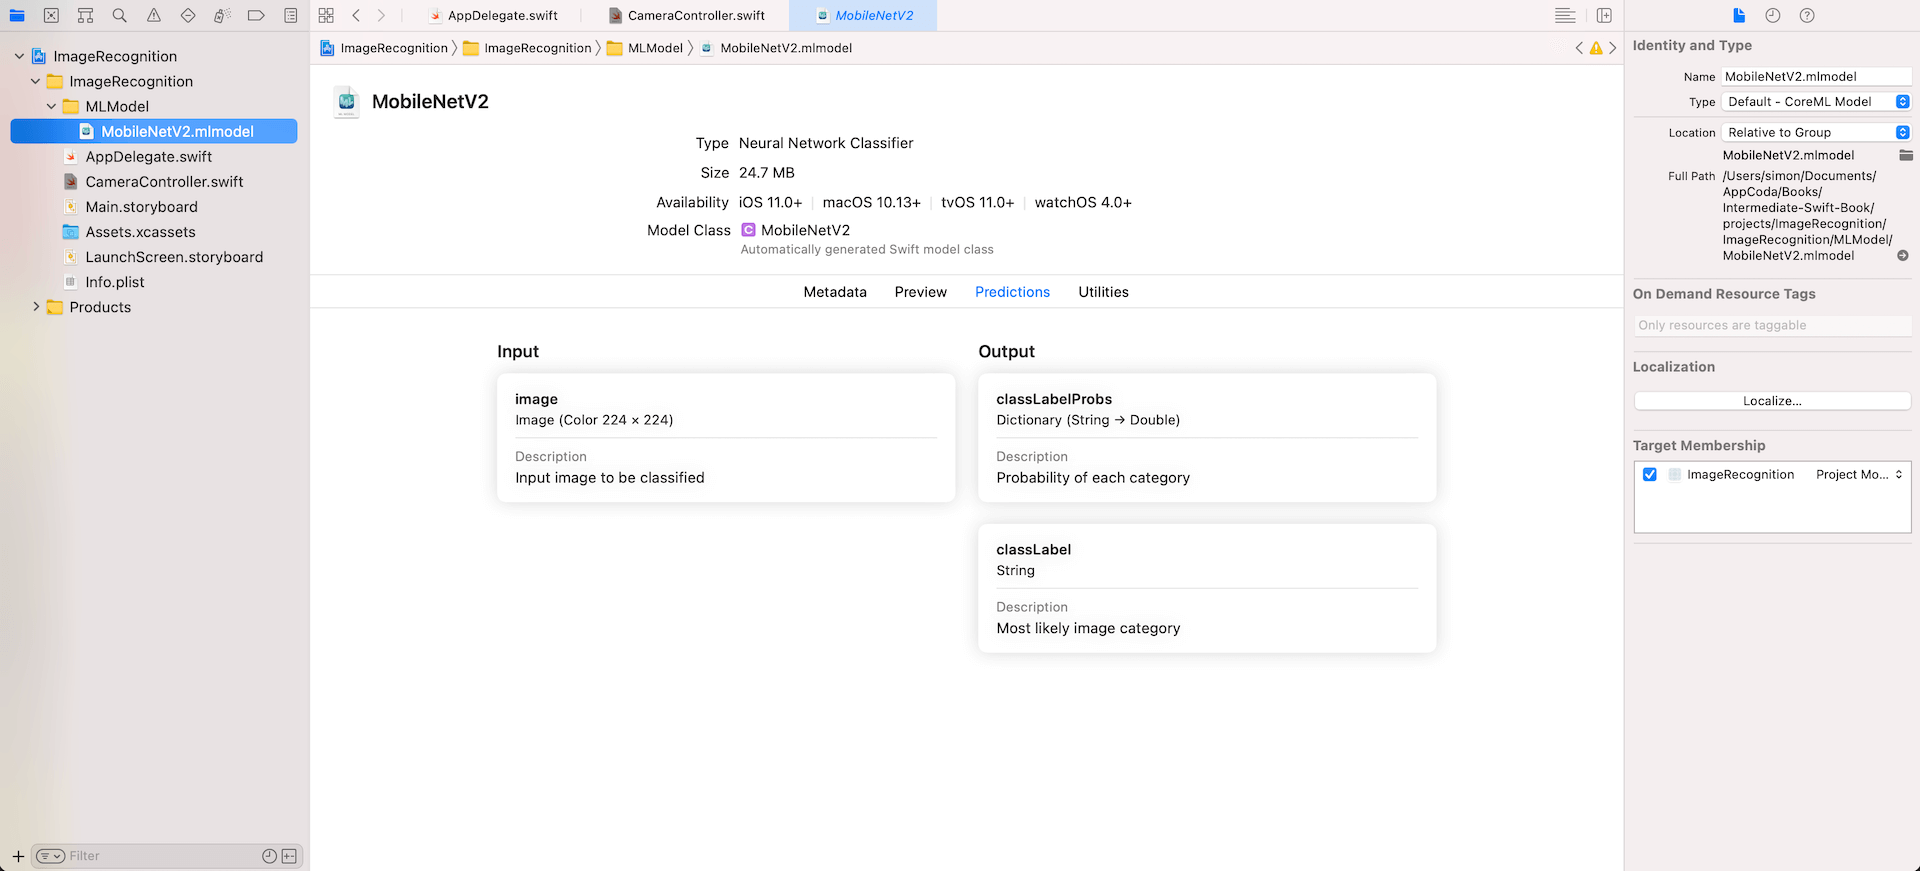Uncheck ImageRecognition target membership checkbox
This screenshot has width=1920, height=871.
click(1650, 475)
